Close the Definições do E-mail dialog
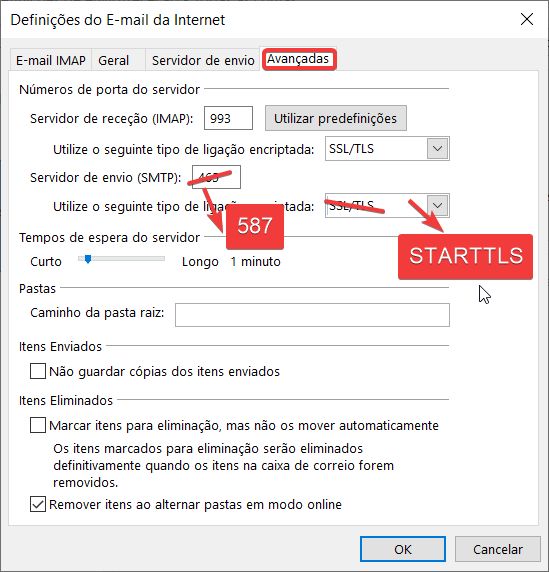This screenshot has height=572, width=549. tap(527, 19)
